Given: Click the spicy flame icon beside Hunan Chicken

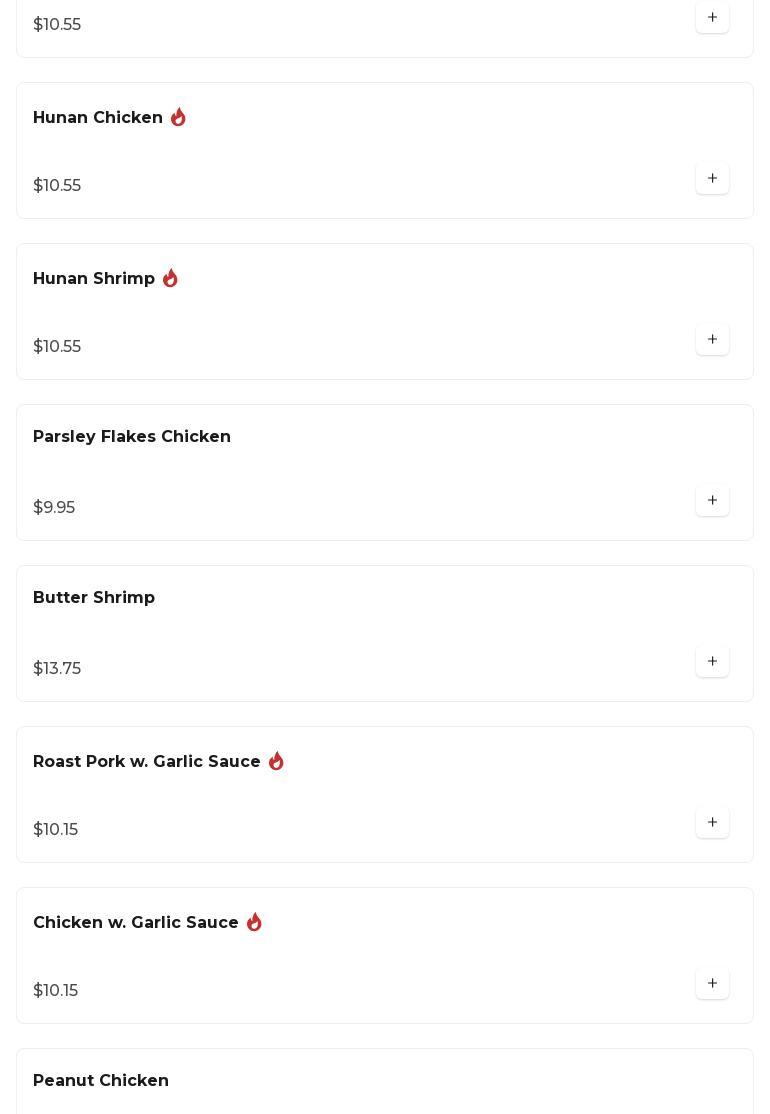Looking at the screenshot, I should (x=178, y=117).
